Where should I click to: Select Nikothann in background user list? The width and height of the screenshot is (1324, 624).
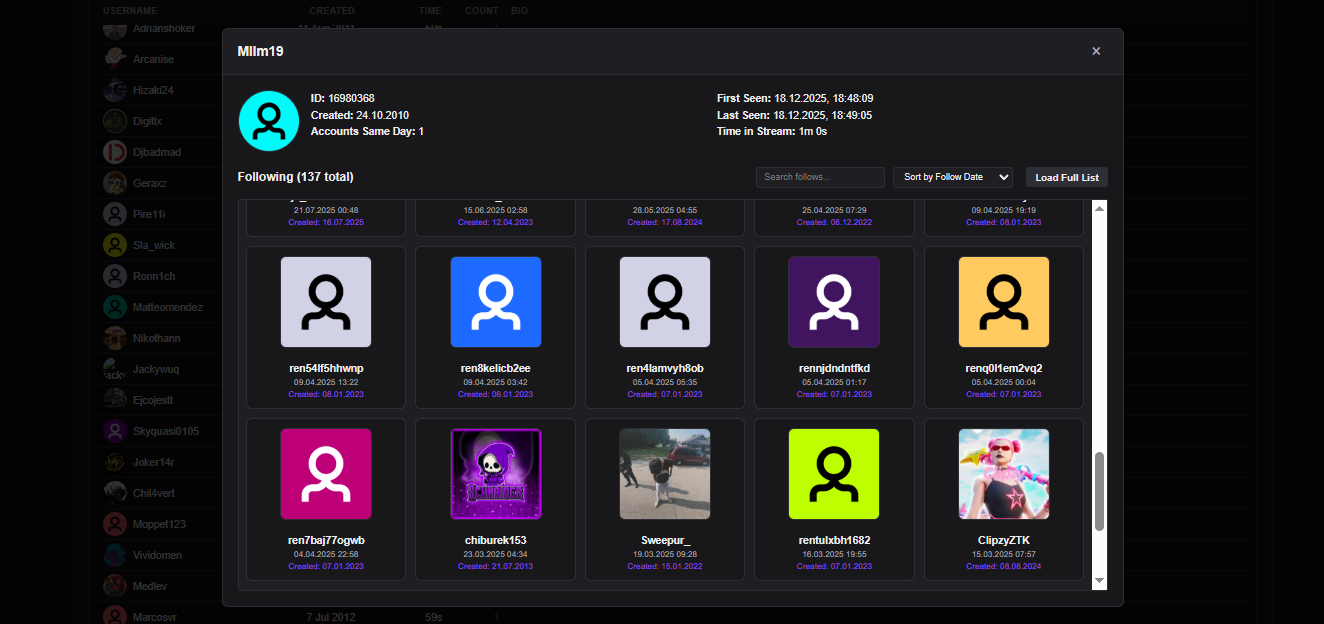pyautogui.click(x=157, y=338)
